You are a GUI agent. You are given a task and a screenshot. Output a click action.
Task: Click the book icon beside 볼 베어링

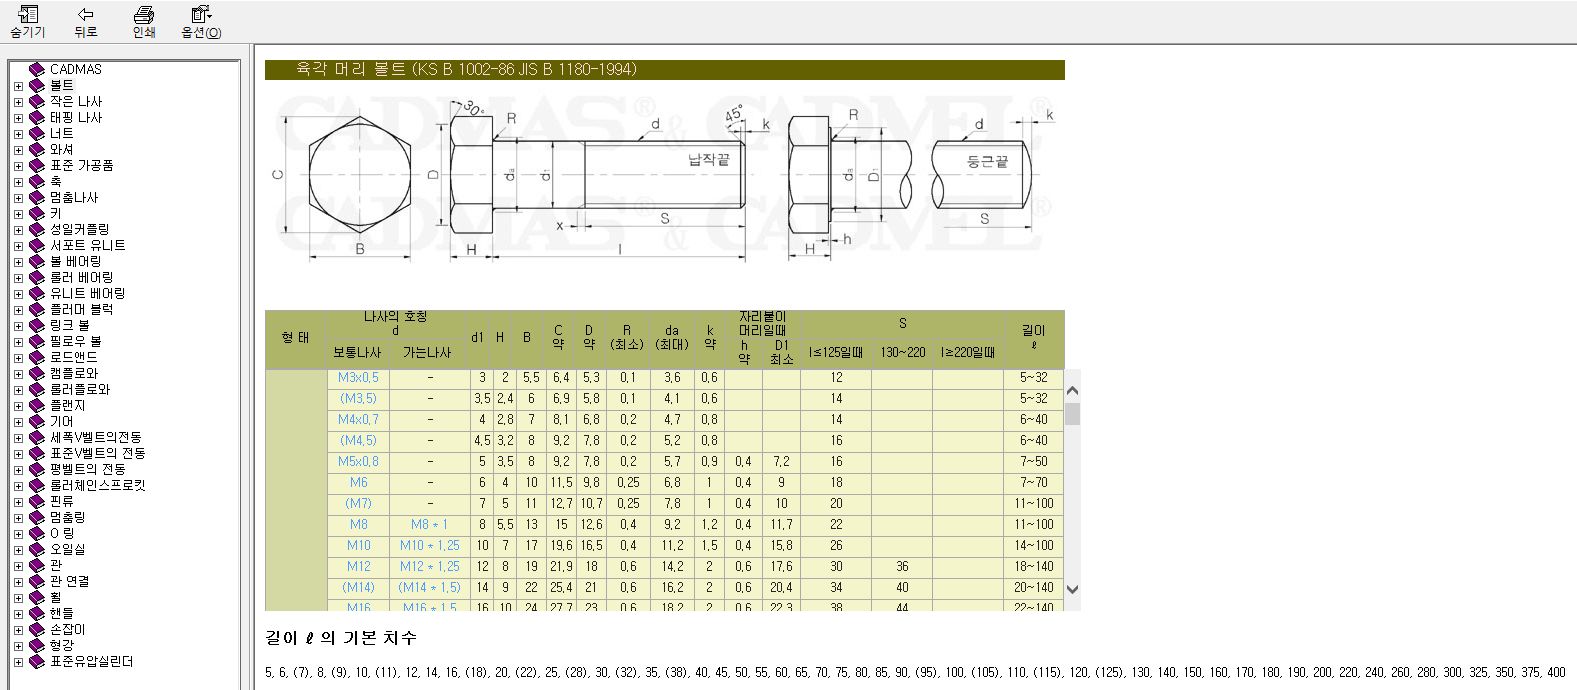[37, 261]
